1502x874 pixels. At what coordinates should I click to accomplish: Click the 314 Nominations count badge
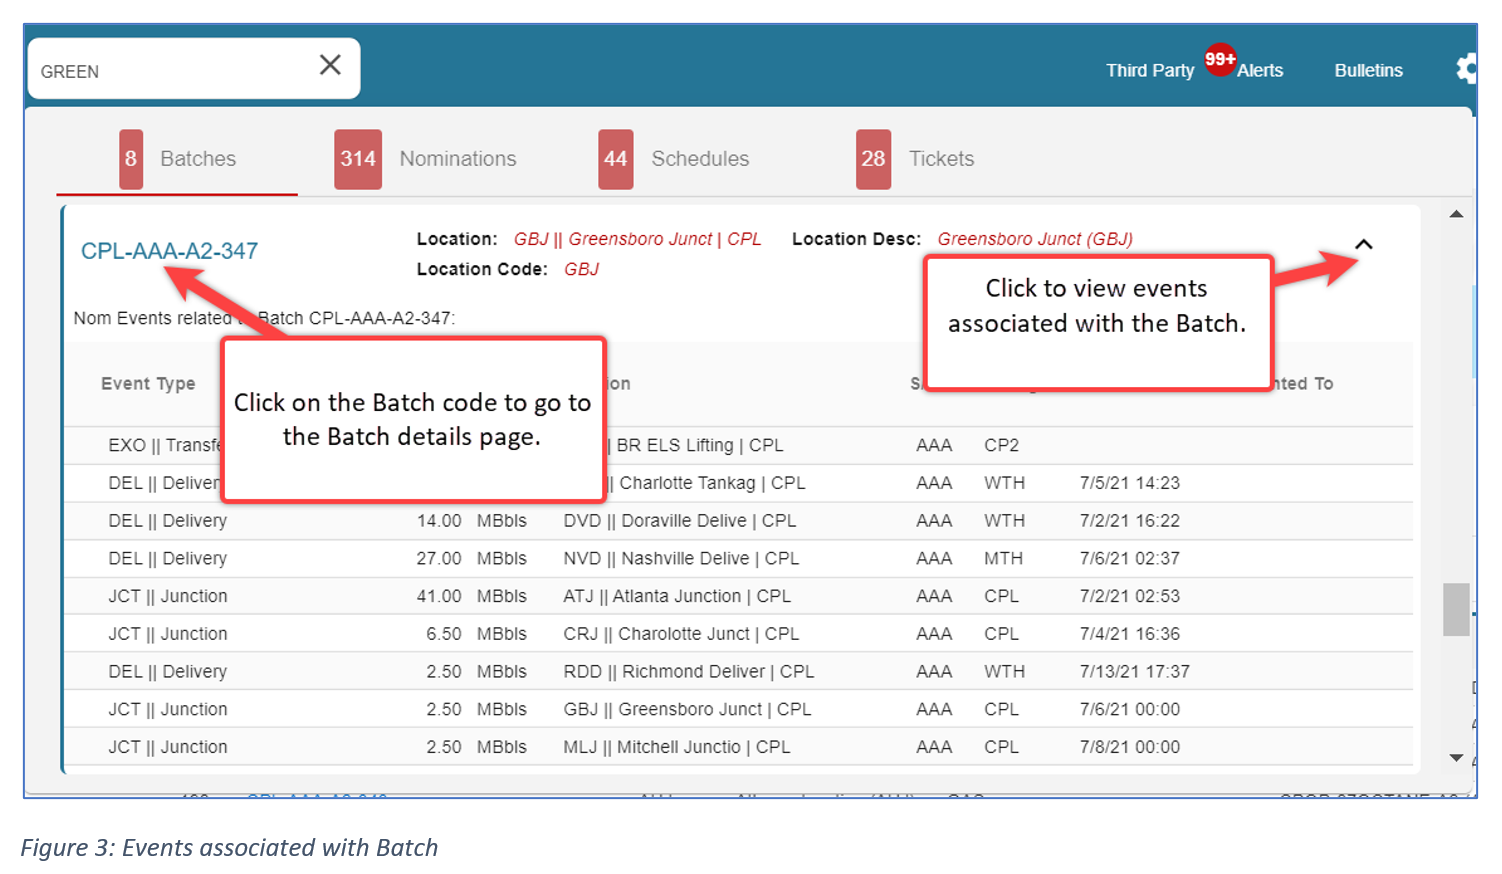coord(357,159)
